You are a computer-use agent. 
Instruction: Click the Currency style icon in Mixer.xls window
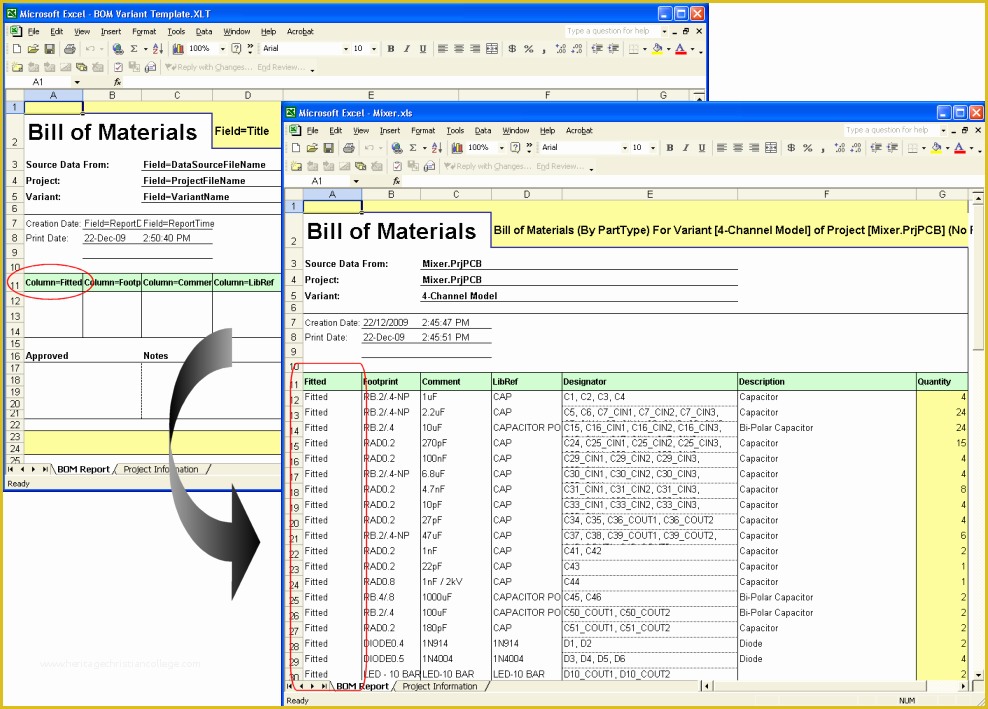[x=791, y=147]
